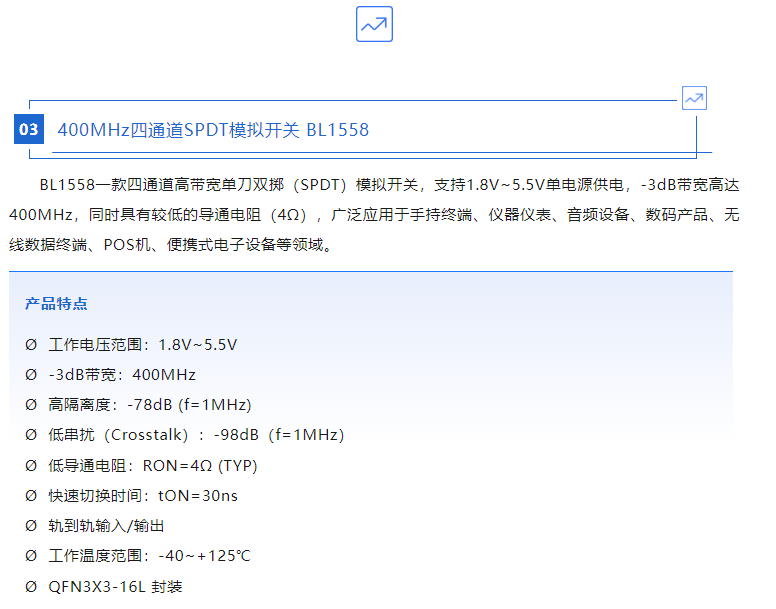Click the -3dB带宽 400MHz feature line
Screen dimensions: 776x609
click(122, 375)
